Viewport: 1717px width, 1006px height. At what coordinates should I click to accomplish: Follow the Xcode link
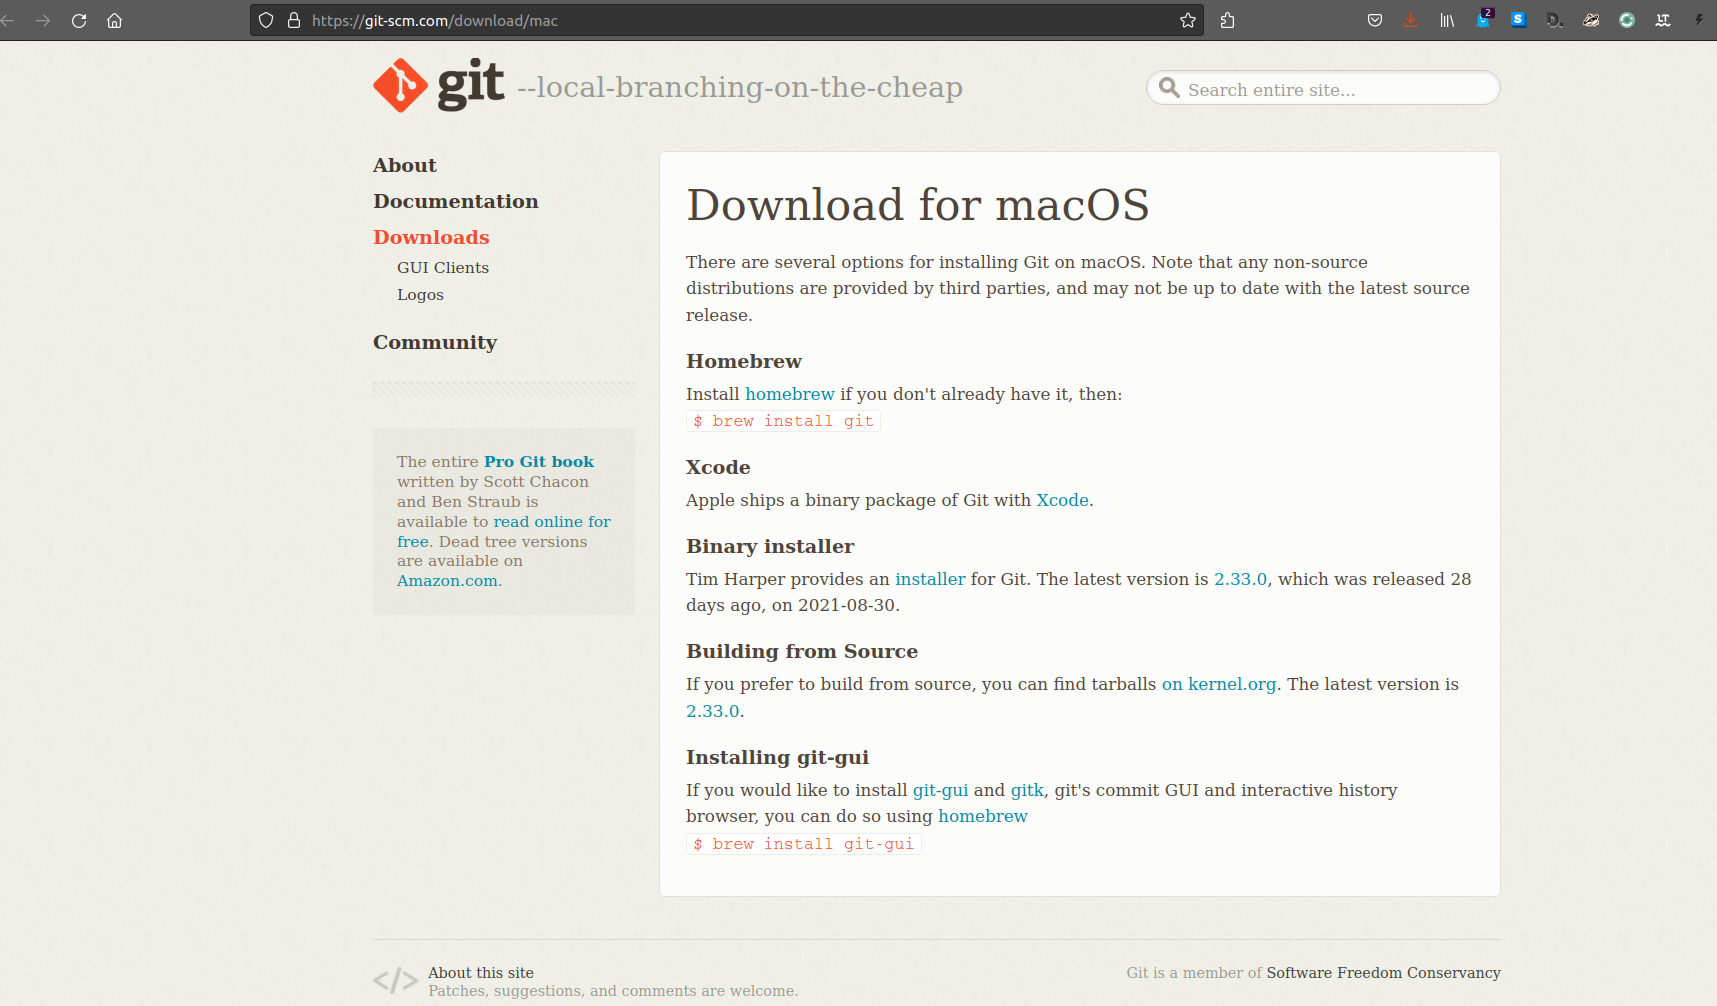click(x=1062, y=500)
